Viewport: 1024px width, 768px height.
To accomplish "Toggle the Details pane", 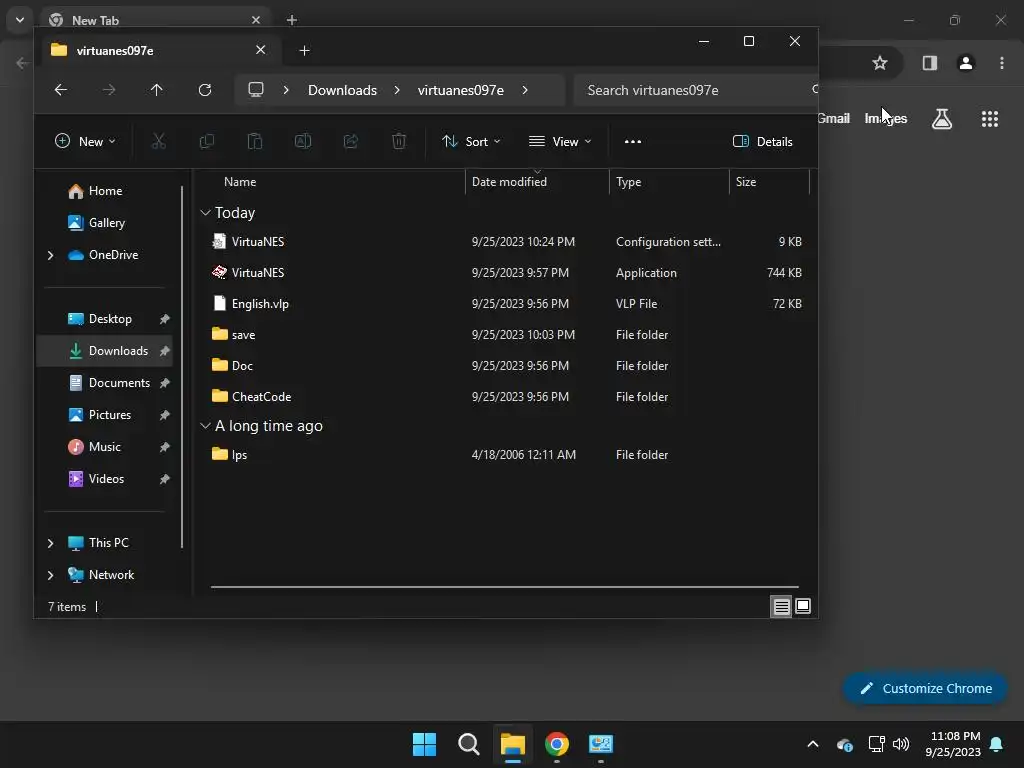I will click(763, 141).
